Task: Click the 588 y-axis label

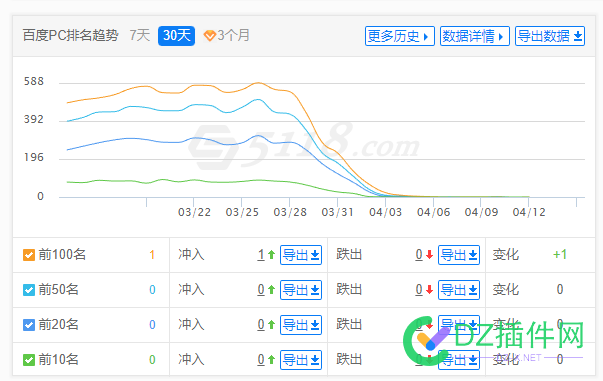Action: [34, 82]
